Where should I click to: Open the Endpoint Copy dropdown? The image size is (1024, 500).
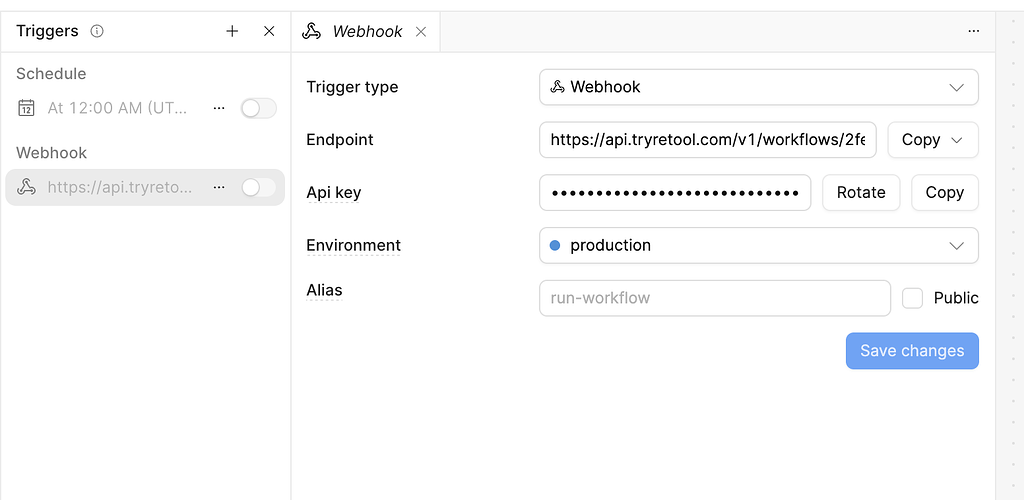(x=933, y=140)
